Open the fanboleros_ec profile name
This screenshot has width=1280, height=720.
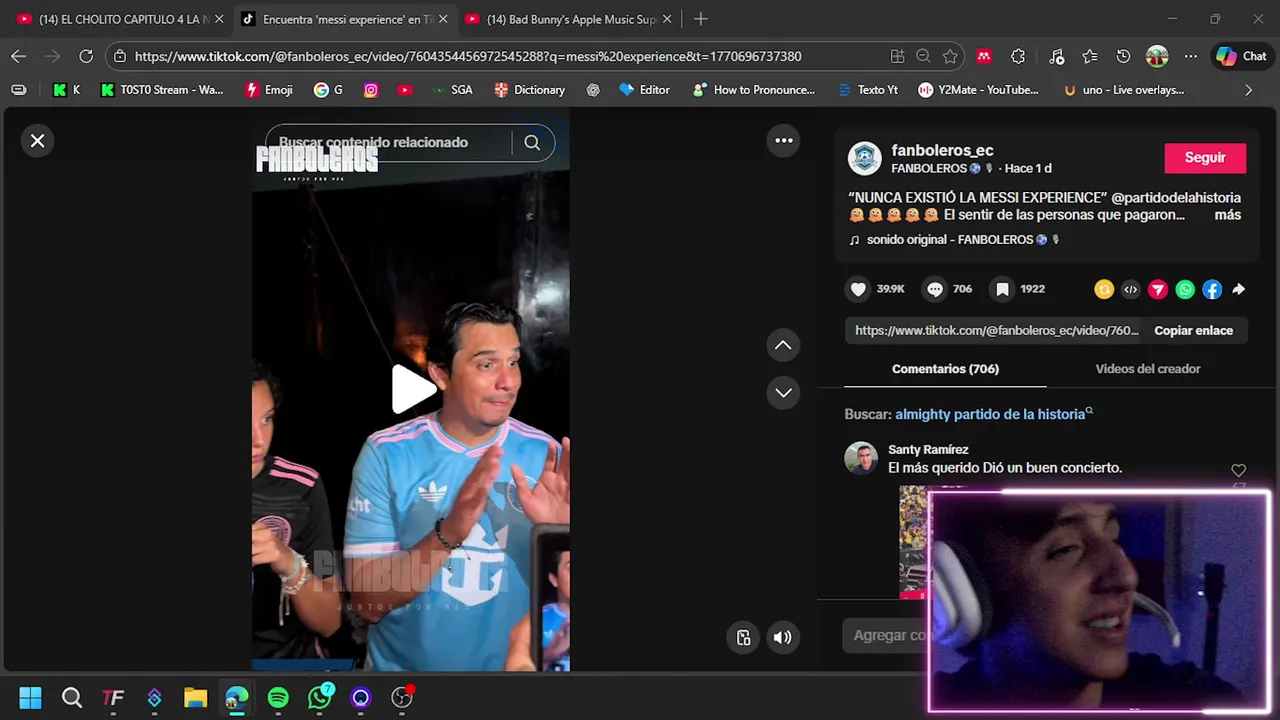click(x=942, y=150)
